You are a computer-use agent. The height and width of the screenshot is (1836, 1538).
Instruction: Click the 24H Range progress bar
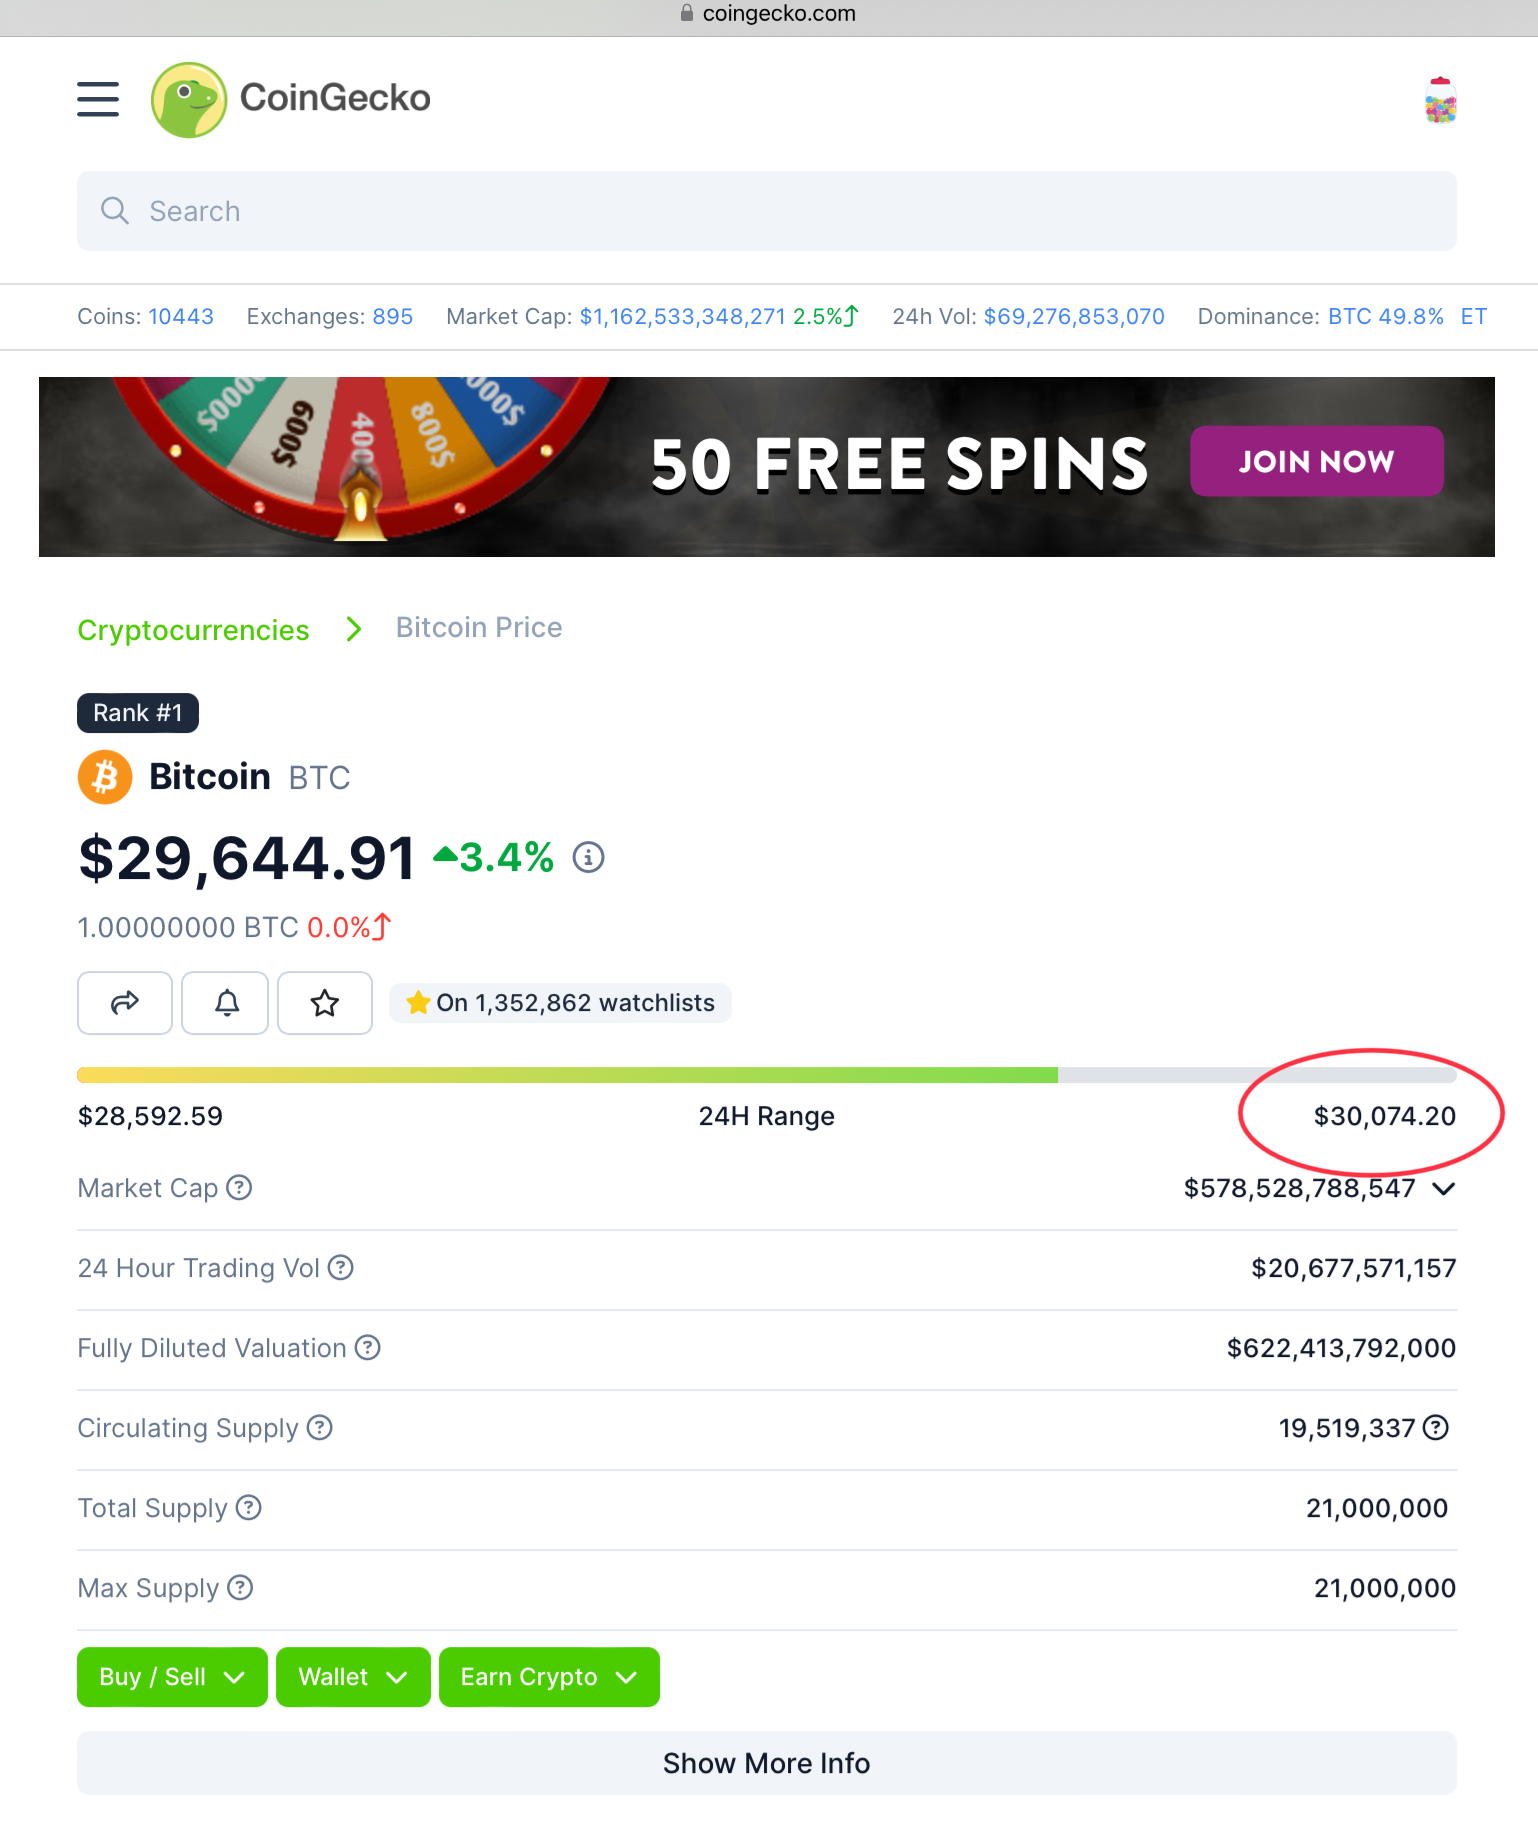tap(767, 1075)
